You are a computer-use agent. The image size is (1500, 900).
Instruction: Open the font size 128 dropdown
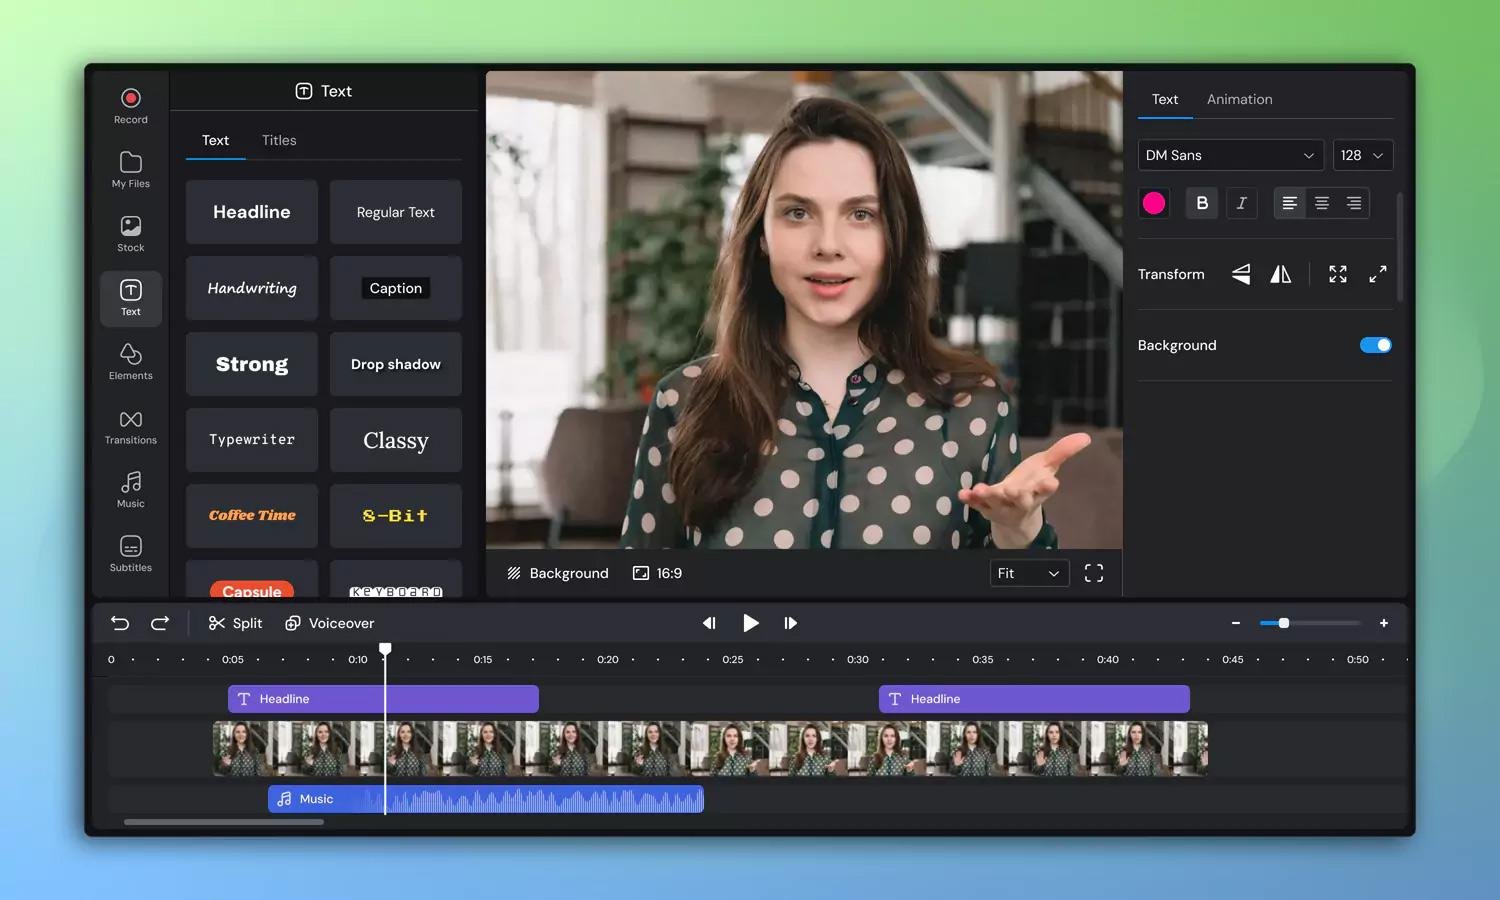click(1363, 155)
